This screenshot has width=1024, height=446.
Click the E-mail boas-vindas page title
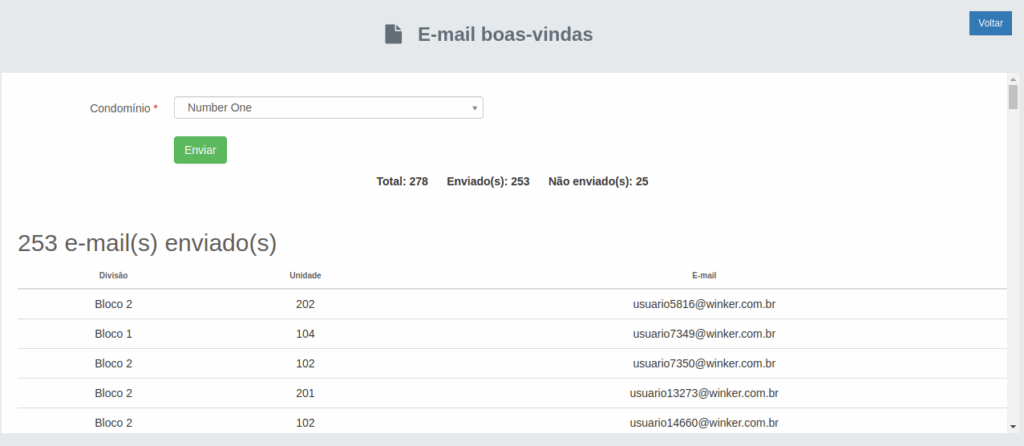click(x=505, y=34)
